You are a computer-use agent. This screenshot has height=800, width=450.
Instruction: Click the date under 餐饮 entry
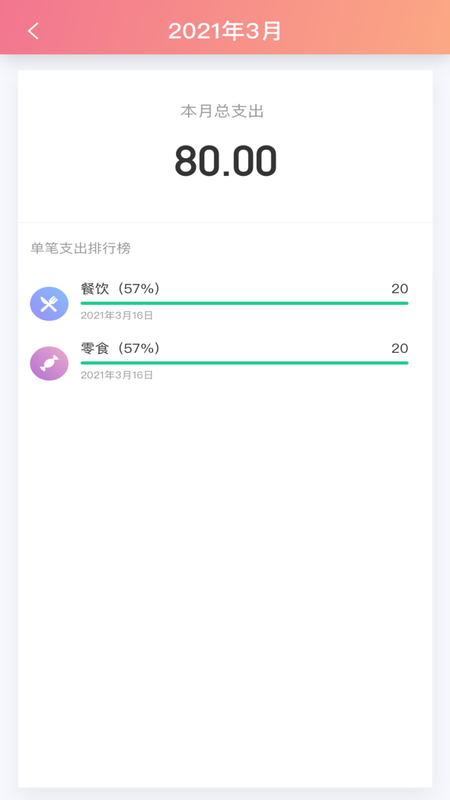tap(117, 316)
